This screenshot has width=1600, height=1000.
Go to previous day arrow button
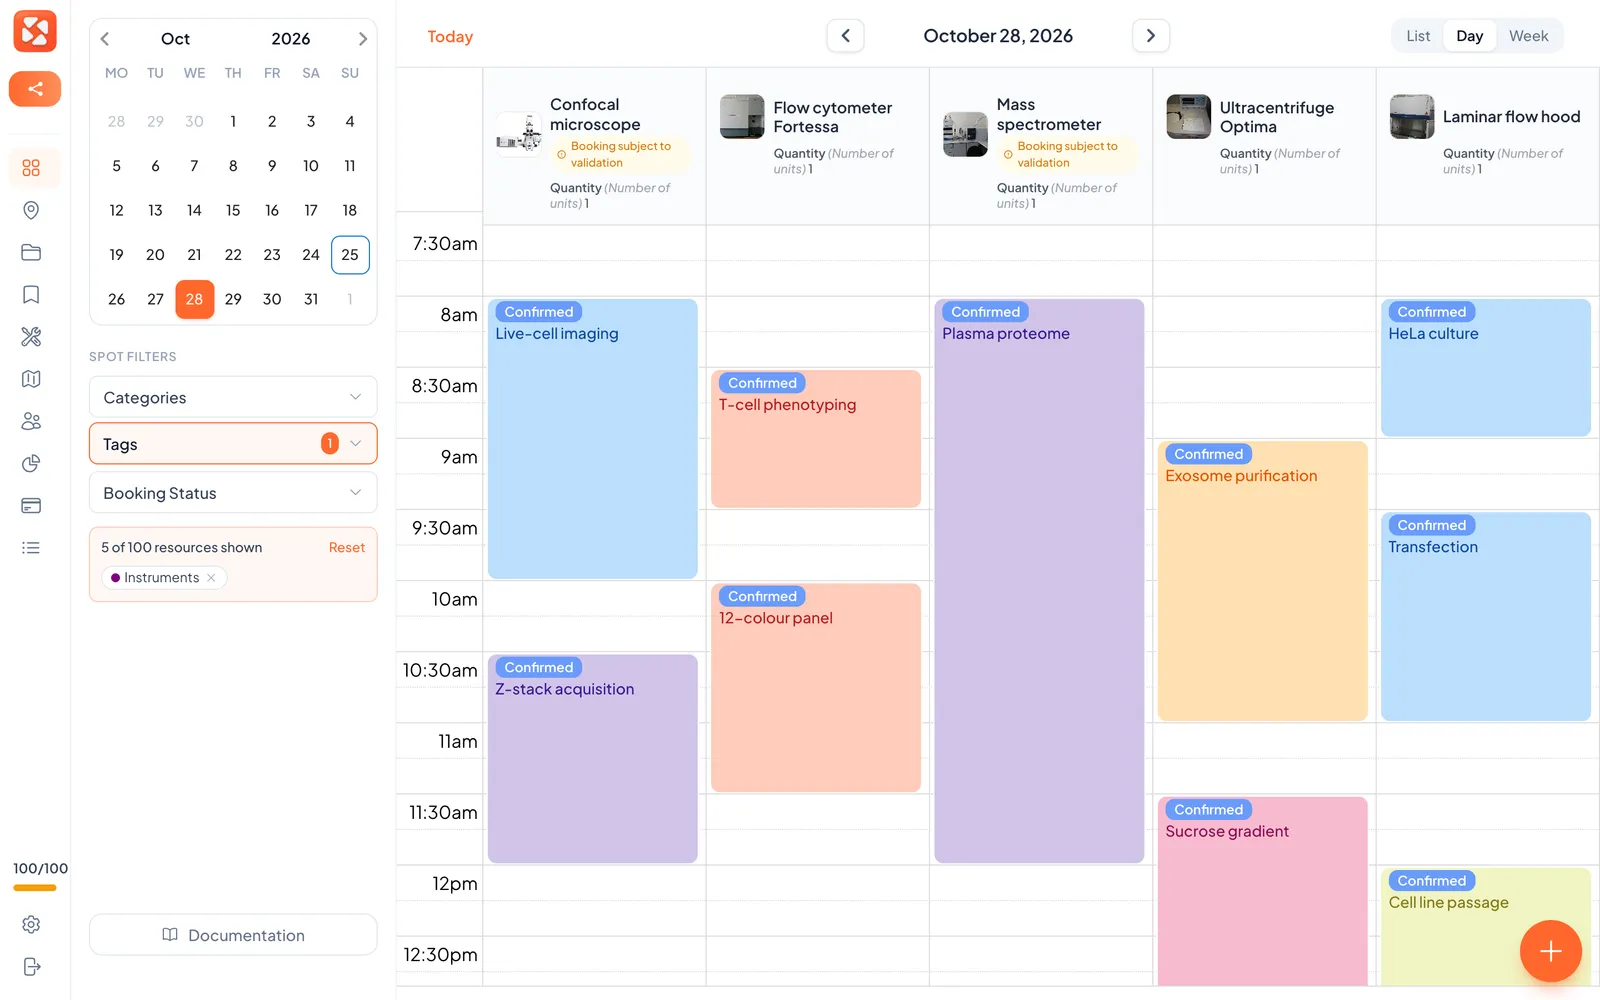tap(846, 36)
